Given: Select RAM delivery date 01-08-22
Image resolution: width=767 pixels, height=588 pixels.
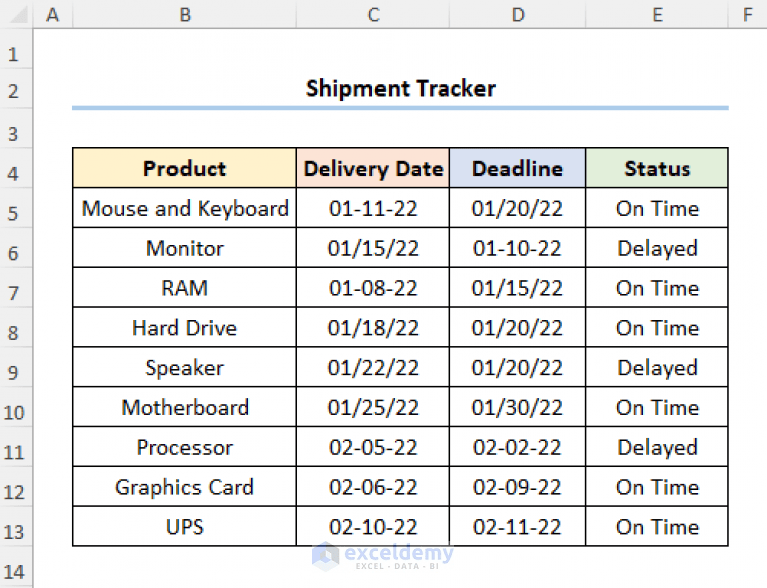Looking at the screenshot, I should [373, 288].
